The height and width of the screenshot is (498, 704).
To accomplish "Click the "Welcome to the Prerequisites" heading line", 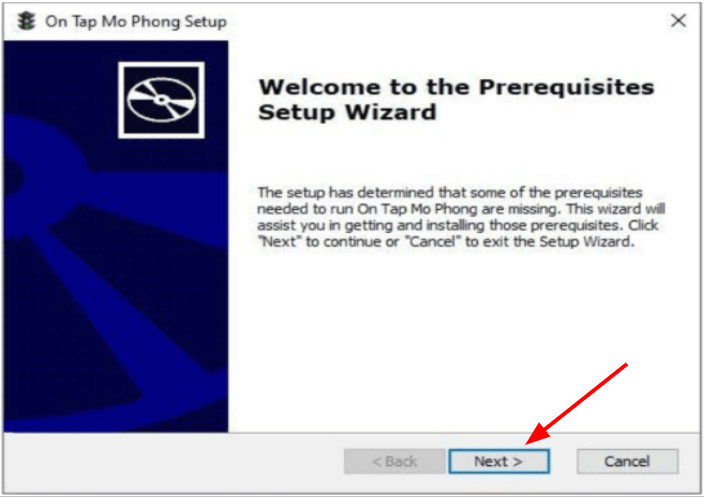I will pyautogui.click(x=456, y=87).
